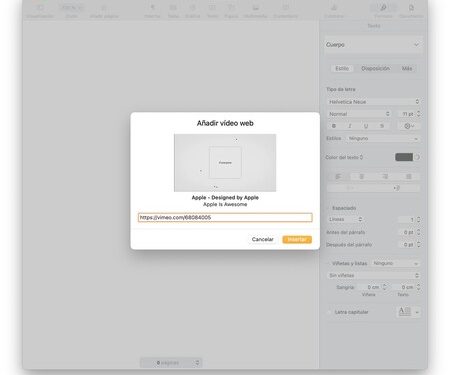Toggle underline text formatting
Viewport: 450px width, 375px height.
pos(366,126)
